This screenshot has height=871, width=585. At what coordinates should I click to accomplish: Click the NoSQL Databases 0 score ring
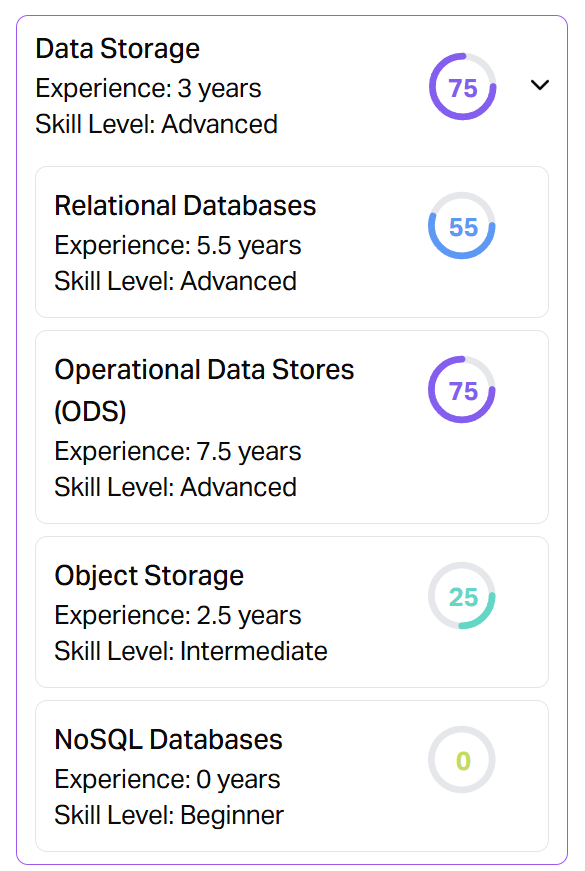coord(462,759)
